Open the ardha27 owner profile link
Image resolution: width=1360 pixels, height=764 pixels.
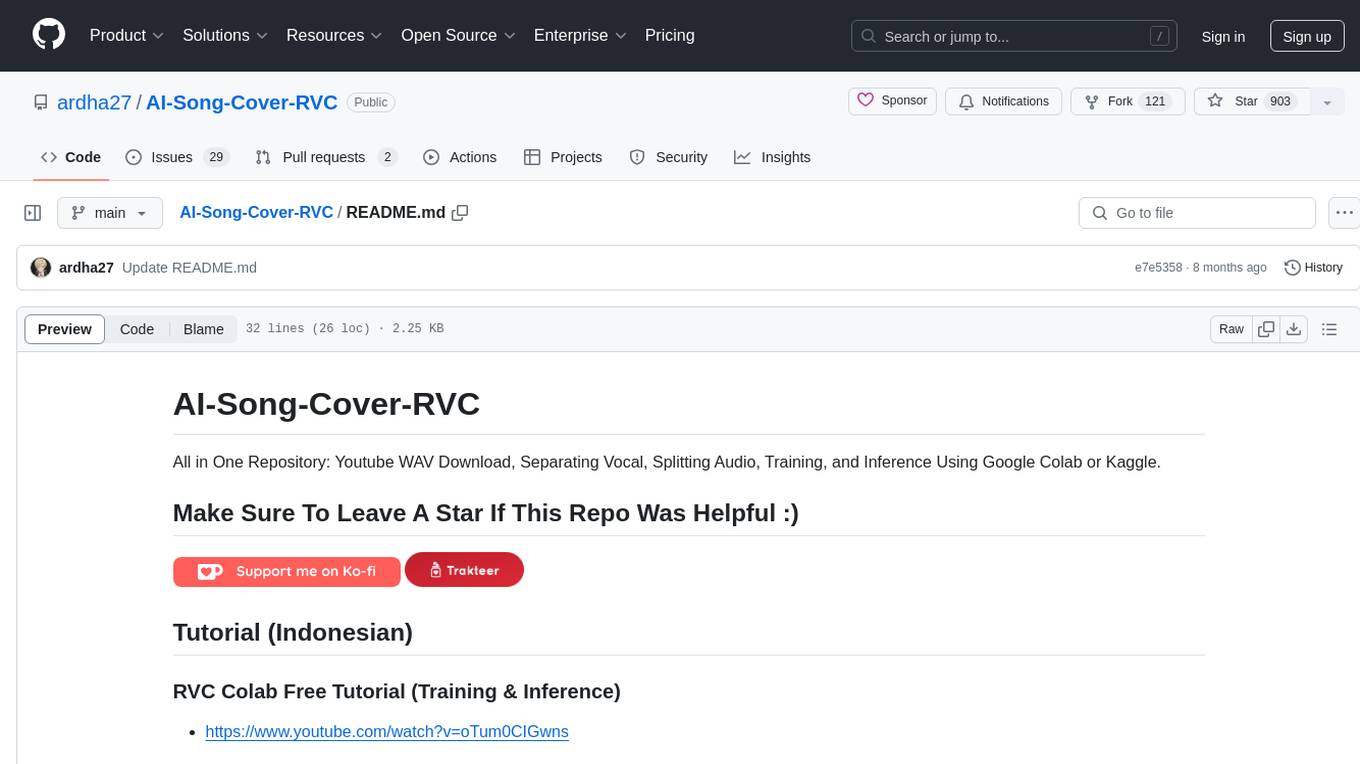point(95,102)
